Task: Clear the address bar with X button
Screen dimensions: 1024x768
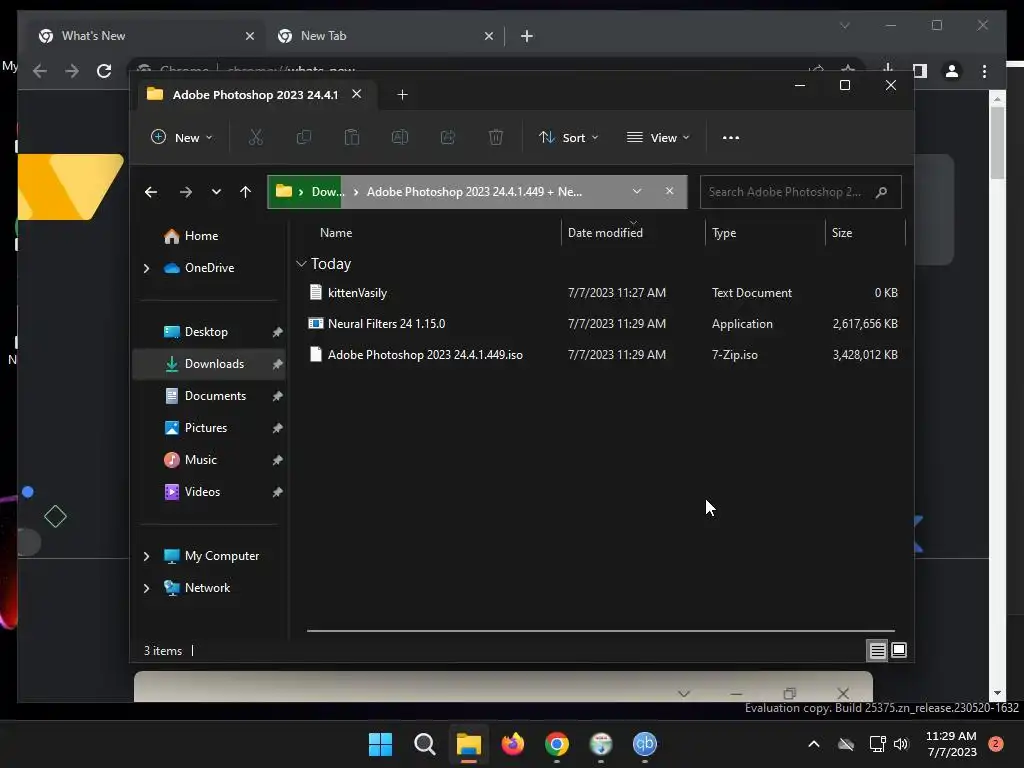Action: pyautogui.click(x=669, y=191)
